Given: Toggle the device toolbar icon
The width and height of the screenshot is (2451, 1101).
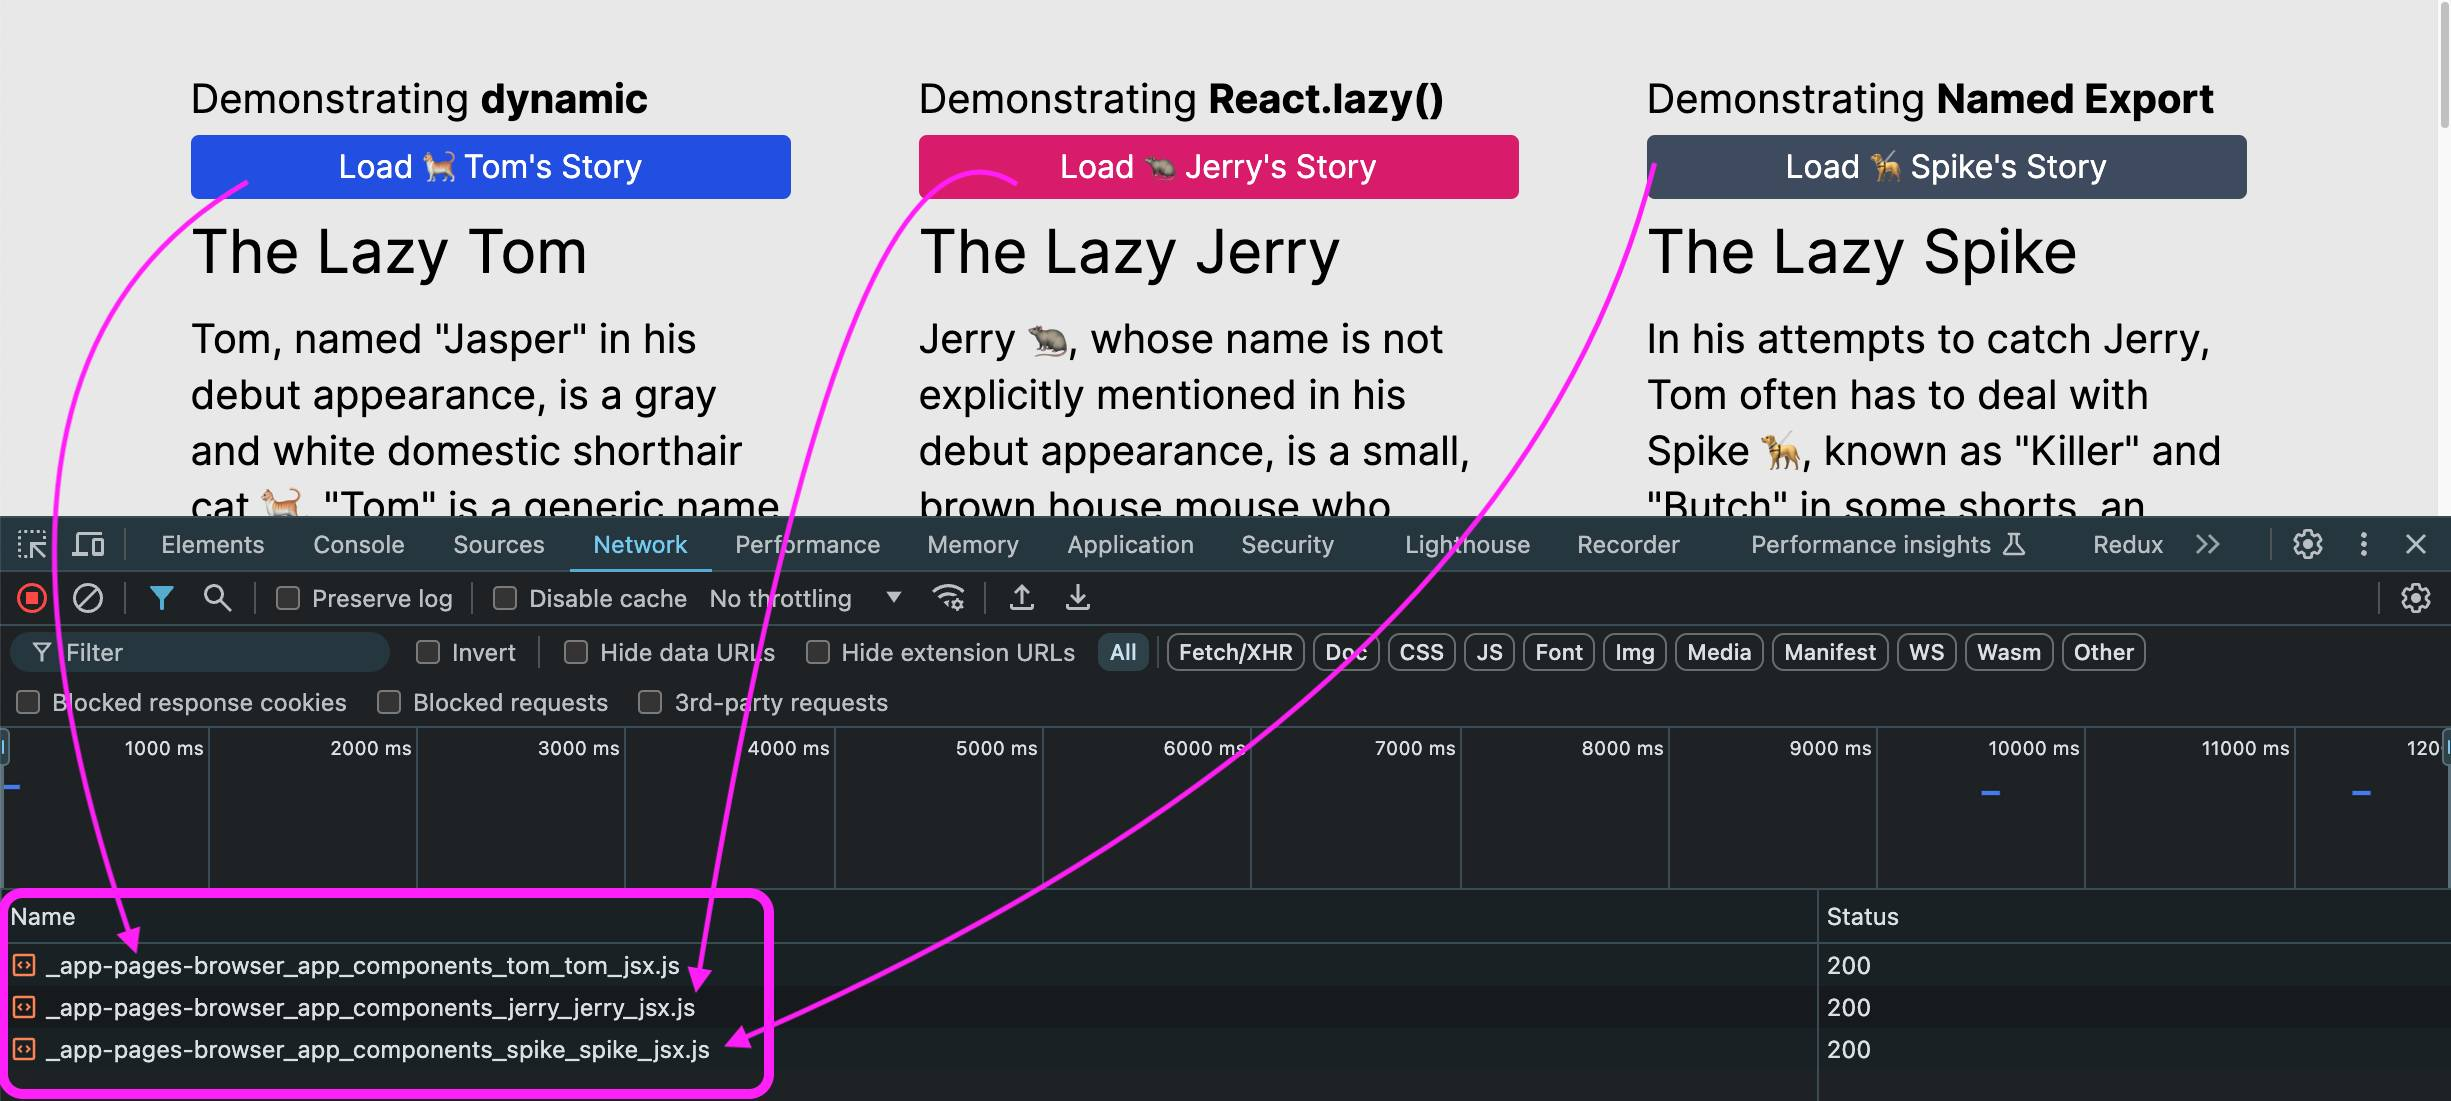Looking at the screenshot, I should pos(88,545).
